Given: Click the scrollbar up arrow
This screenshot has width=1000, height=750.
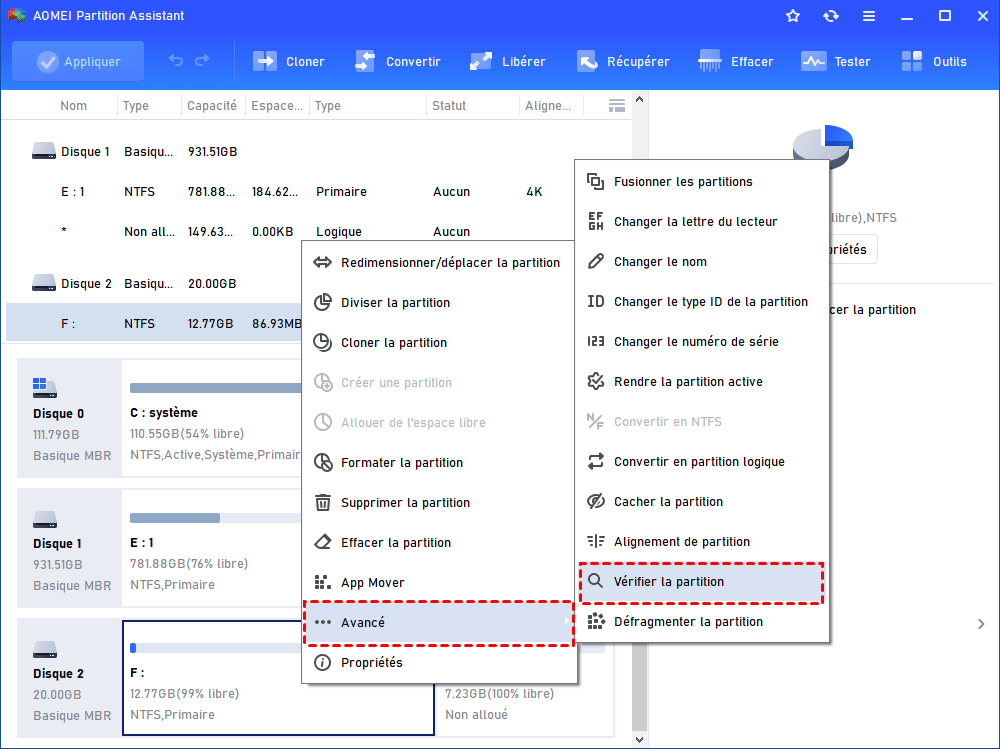Looking at the screenshot, I should point(640,99).
